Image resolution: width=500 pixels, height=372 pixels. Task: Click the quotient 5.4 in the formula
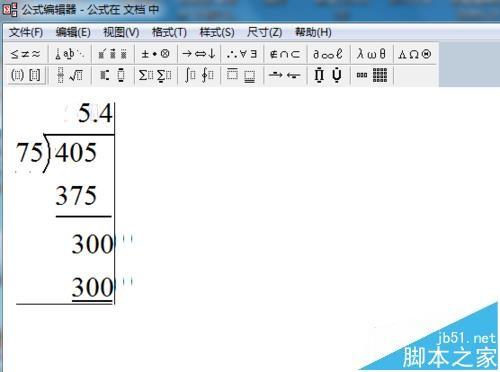point(95,114)
